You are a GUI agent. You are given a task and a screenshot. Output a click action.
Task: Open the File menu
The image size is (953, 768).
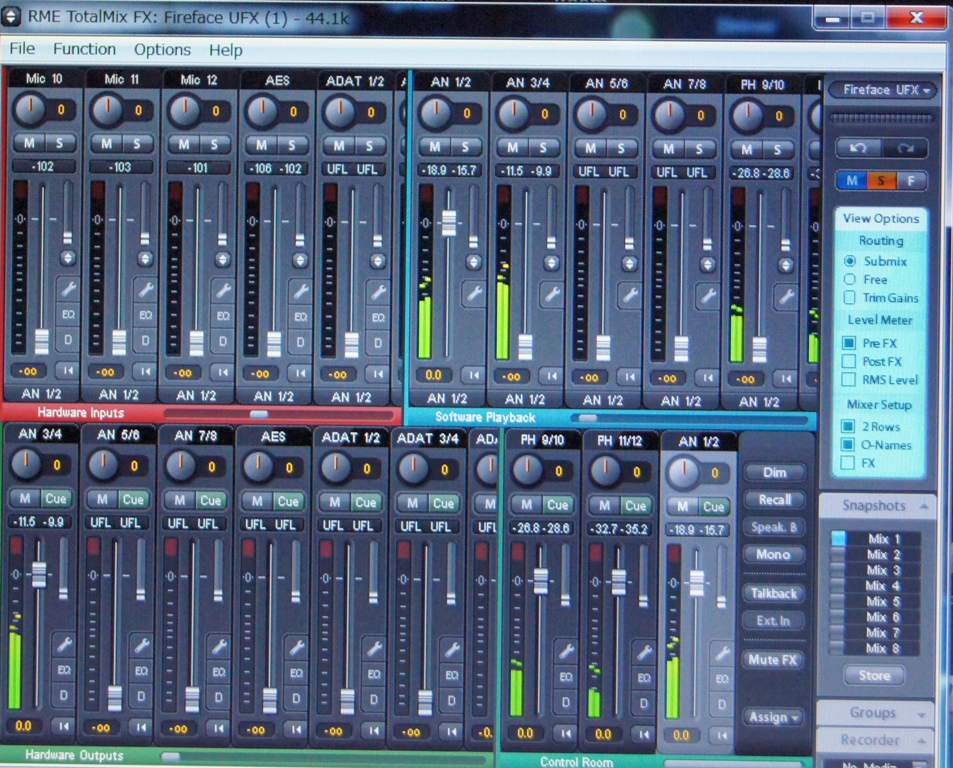point(22,49)
